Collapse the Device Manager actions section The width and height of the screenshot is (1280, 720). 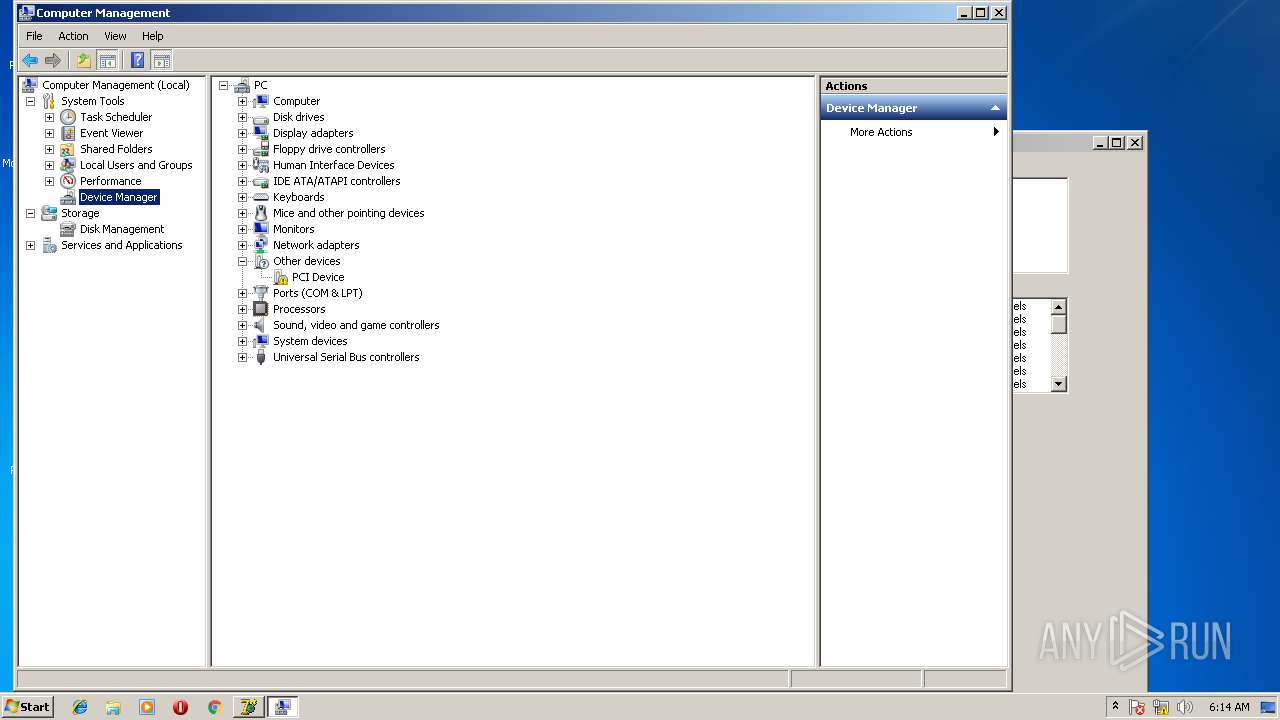pos(995,108)
